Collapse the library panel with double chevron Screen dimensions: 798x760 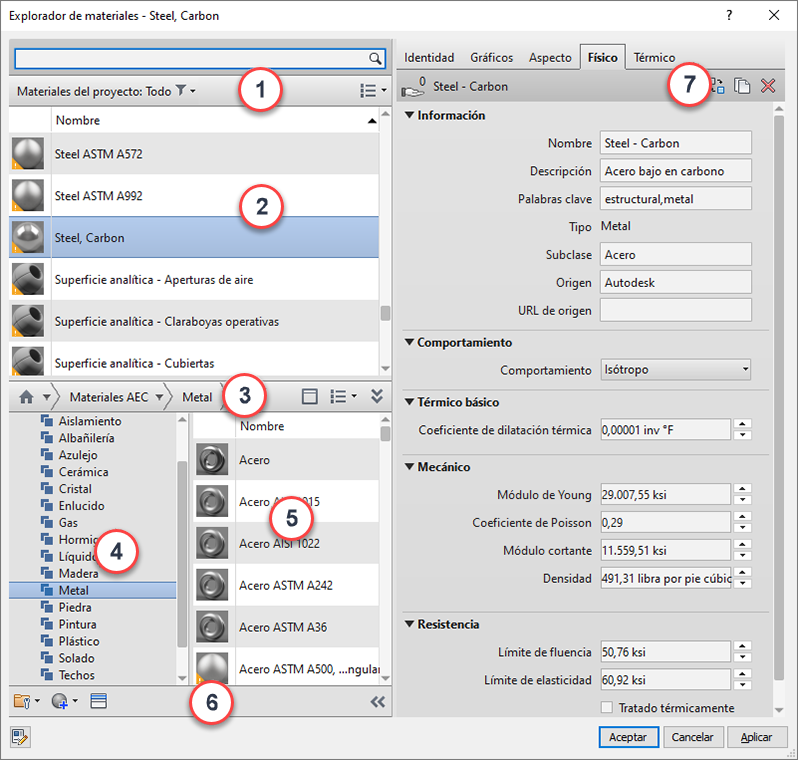point(377,397)
